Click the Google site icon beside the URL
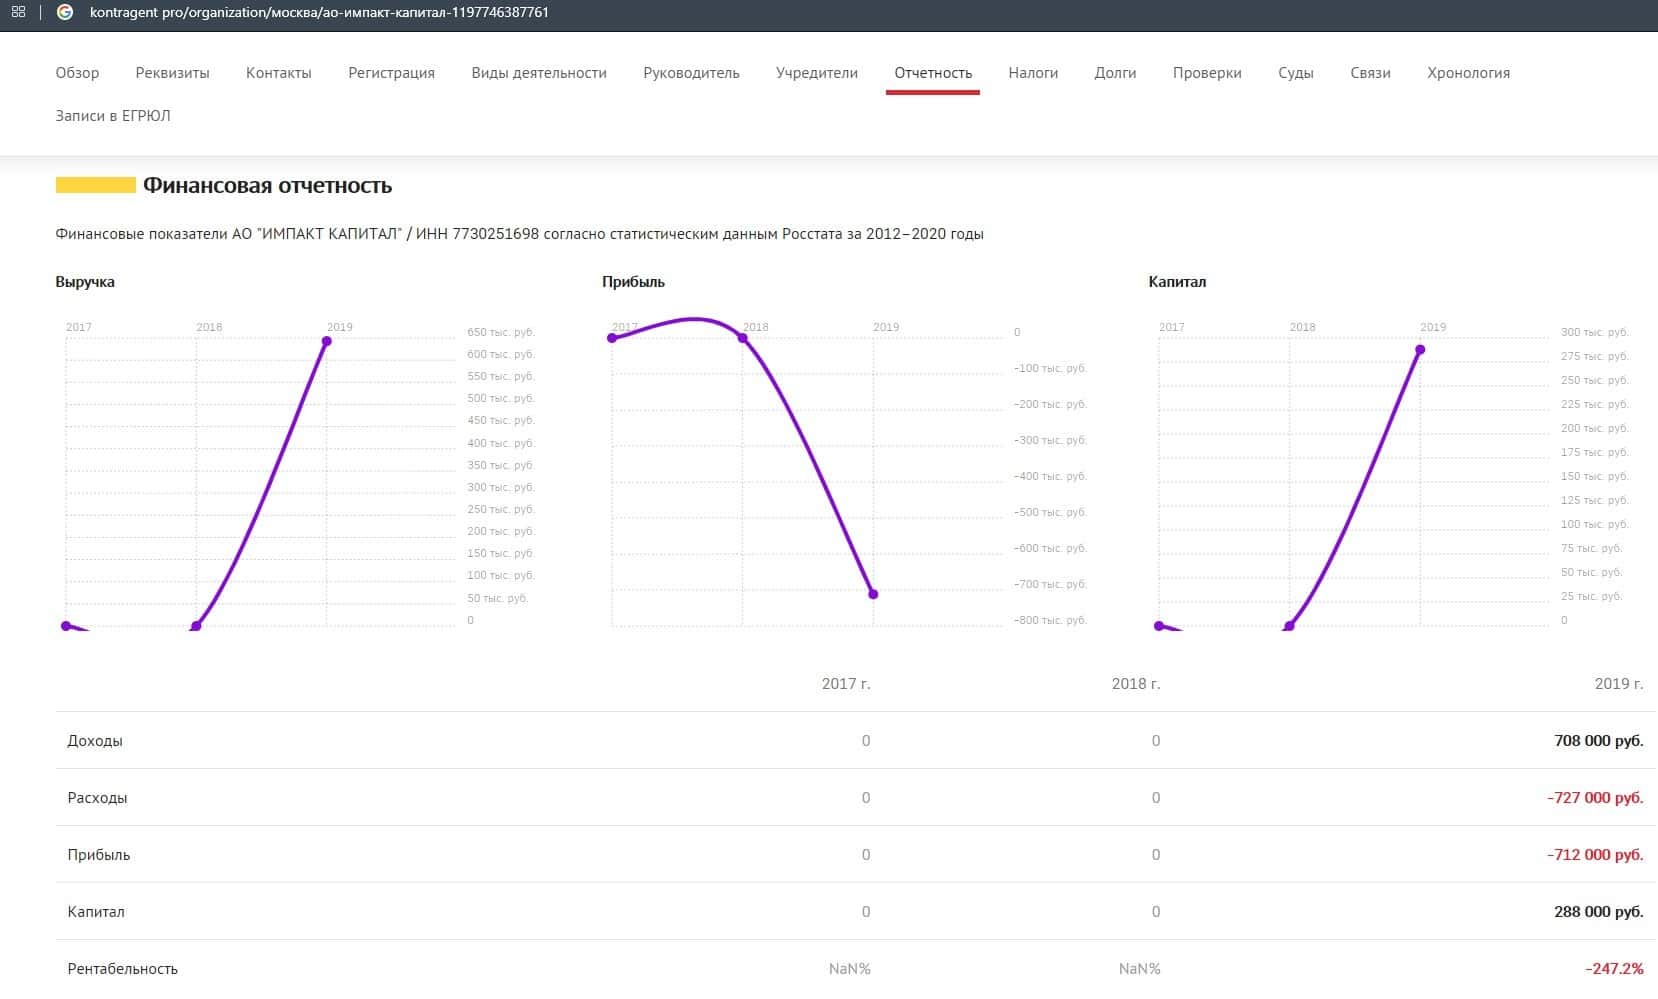1658x999 pixels. tap(65, 13)
